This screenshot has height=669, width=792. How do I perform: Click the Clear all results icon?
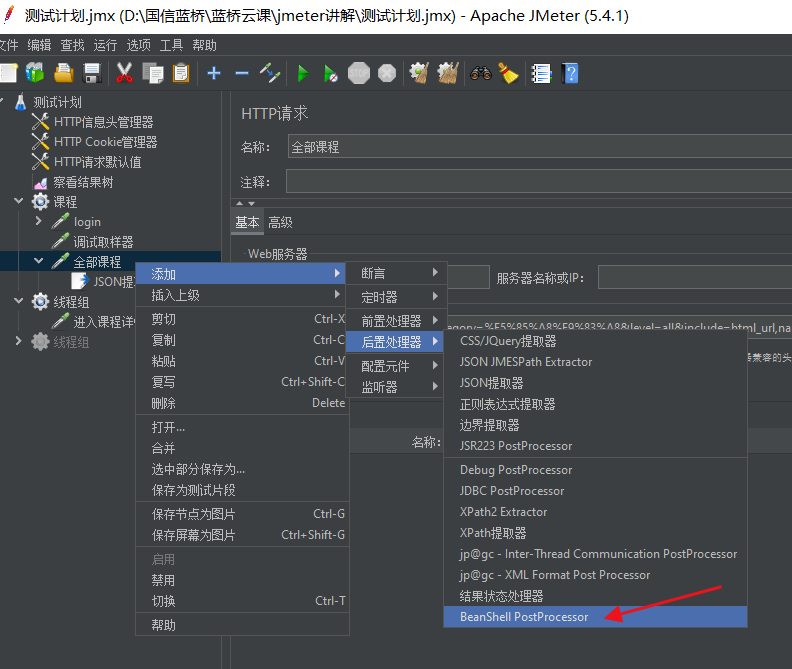(x=448, y=74)
